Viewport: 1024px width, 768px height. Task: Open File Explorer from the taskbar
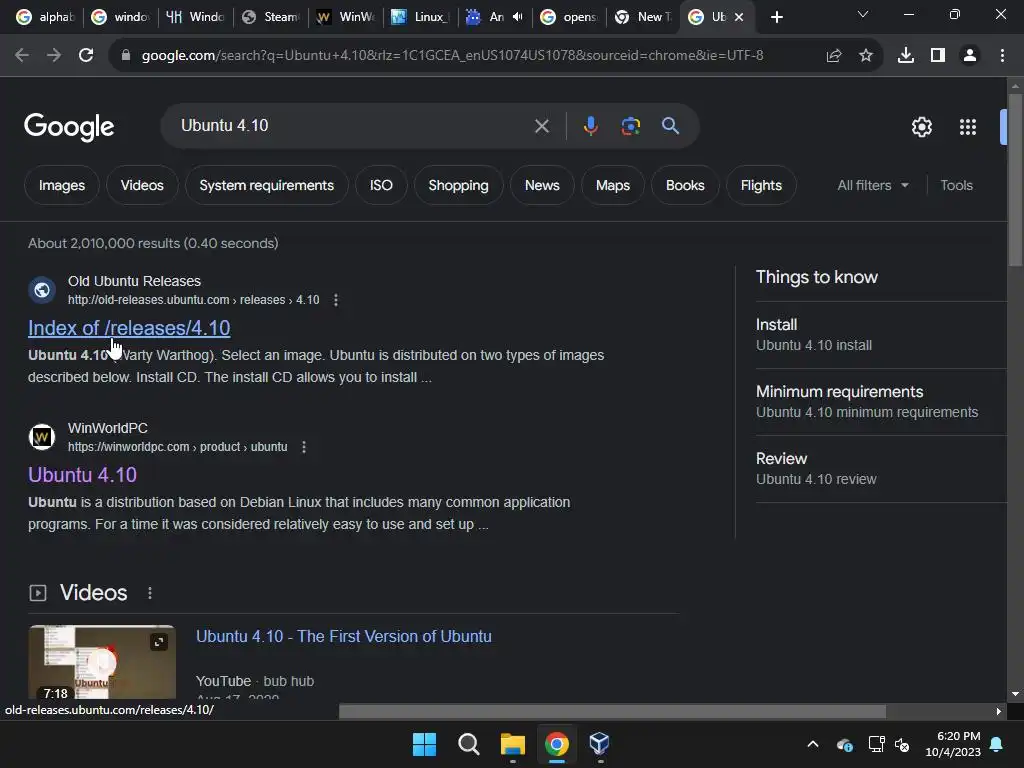pyautogui.click(x=513, y=744)
